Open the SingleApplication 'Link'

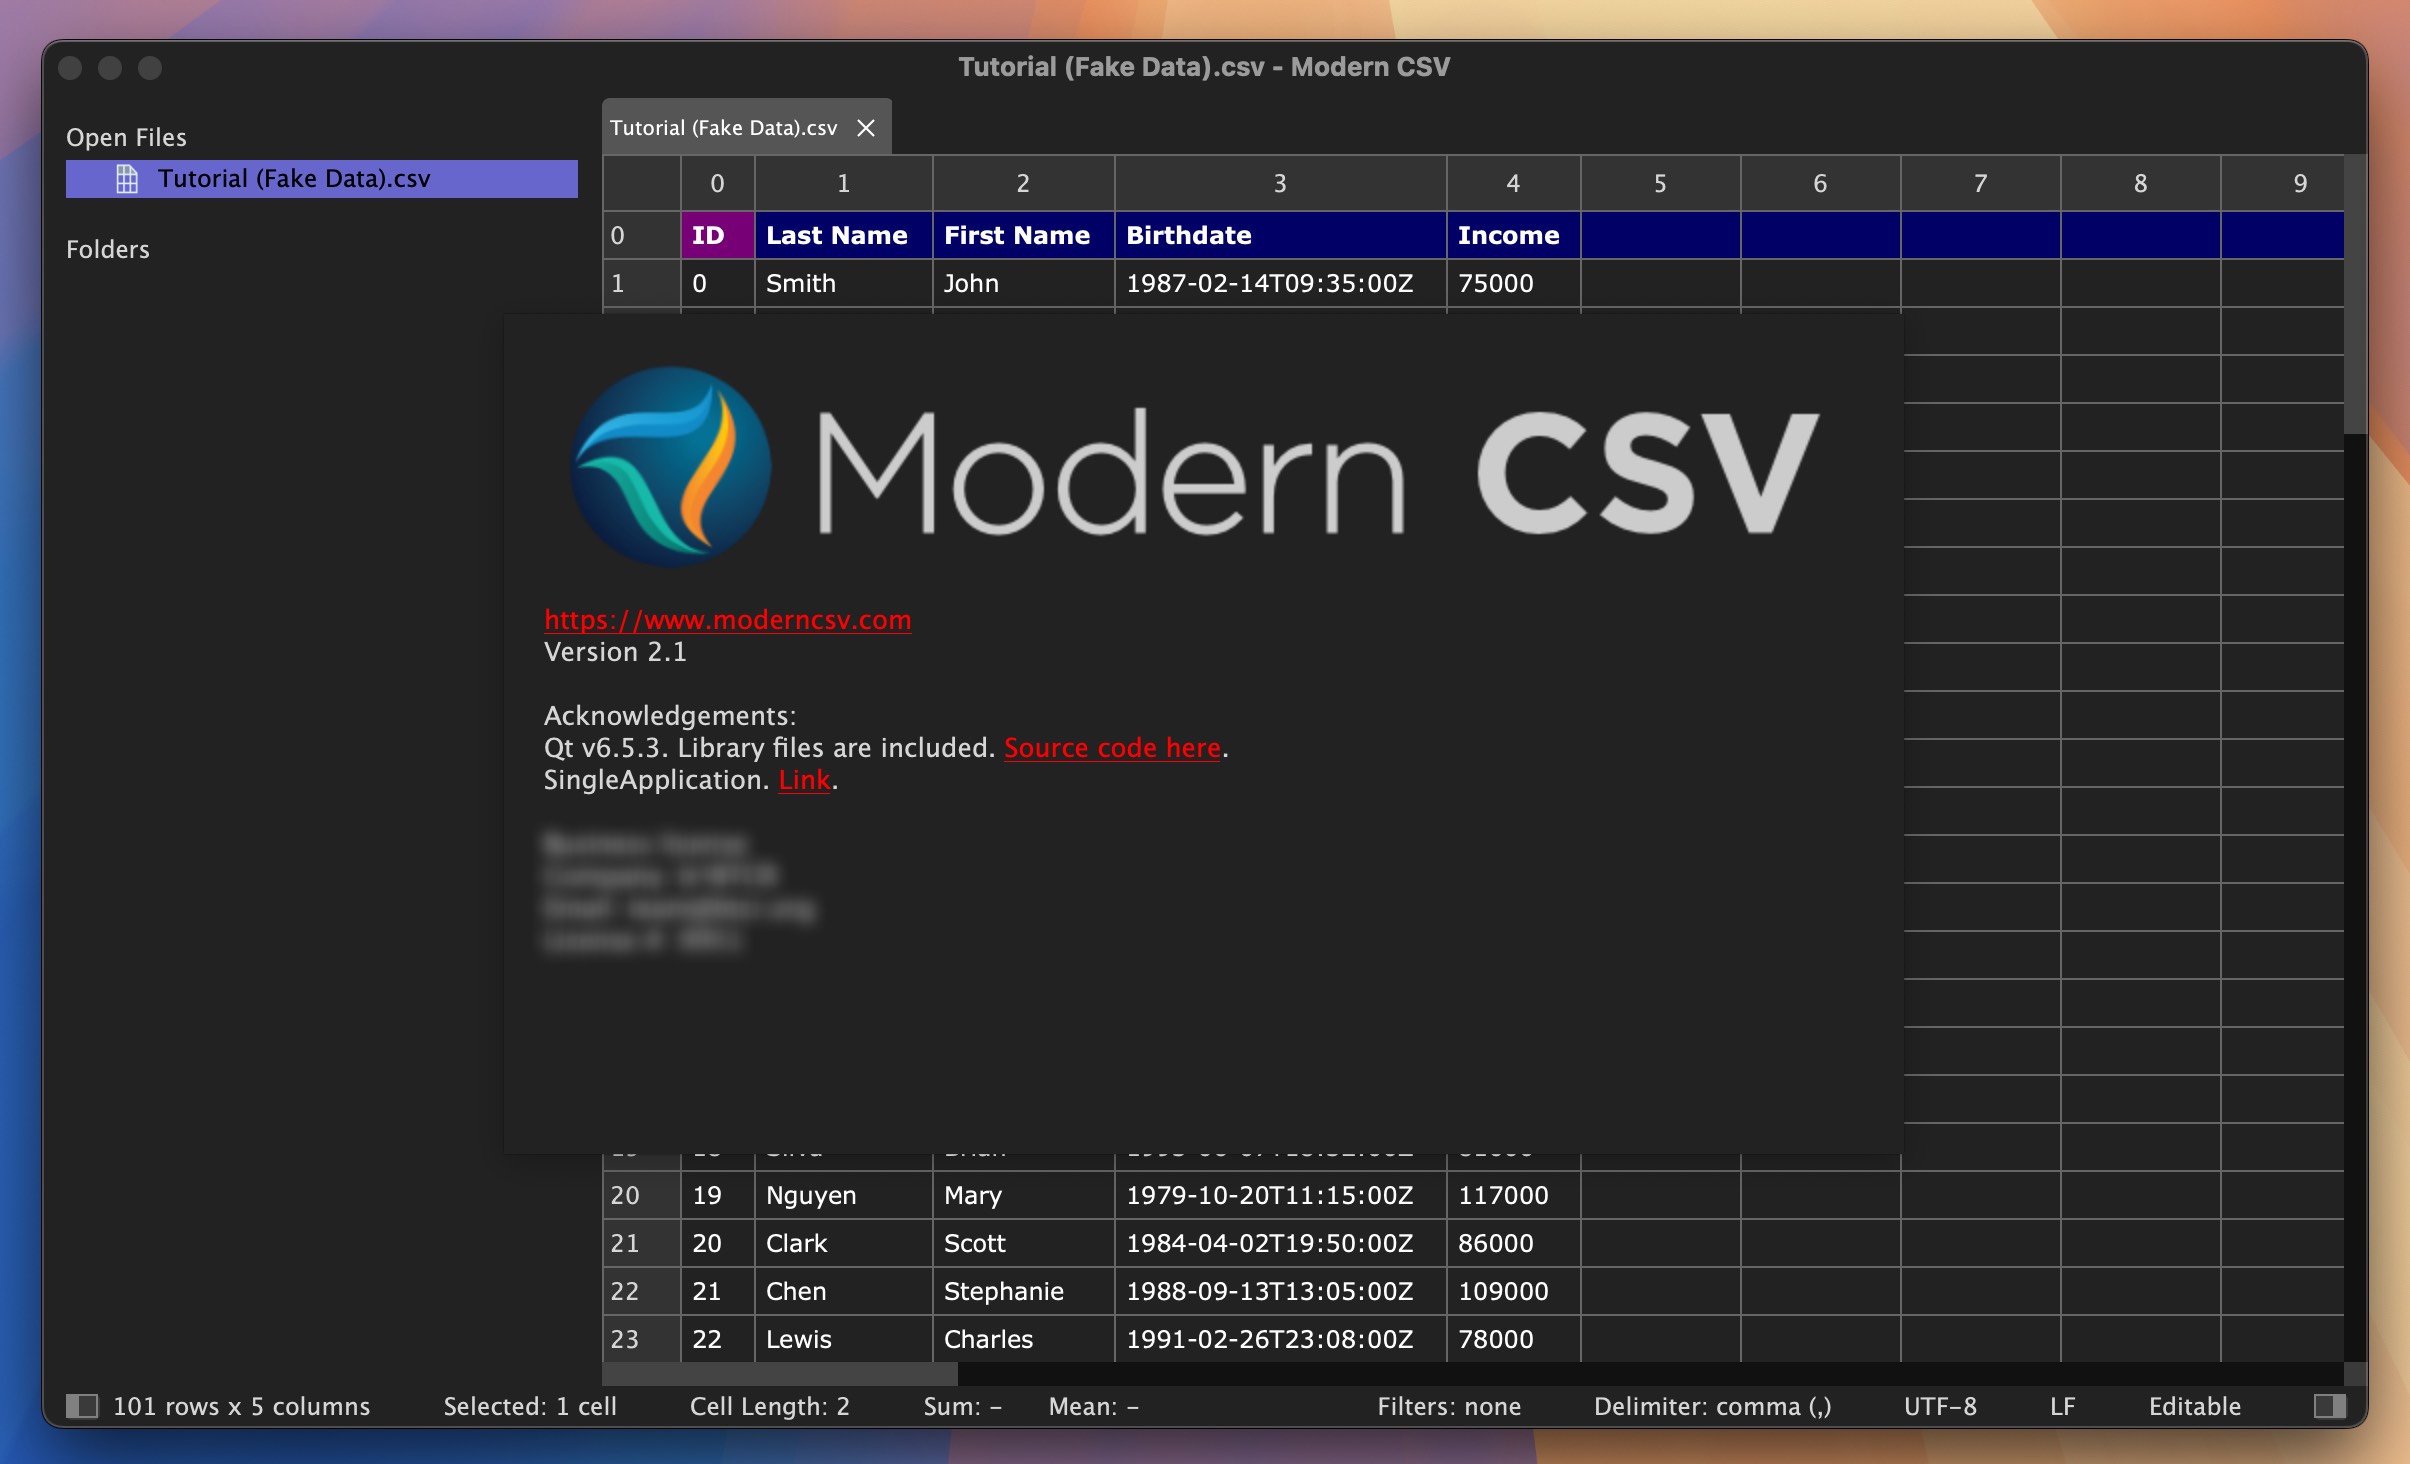pyautogui.click(x=804, y=780)
